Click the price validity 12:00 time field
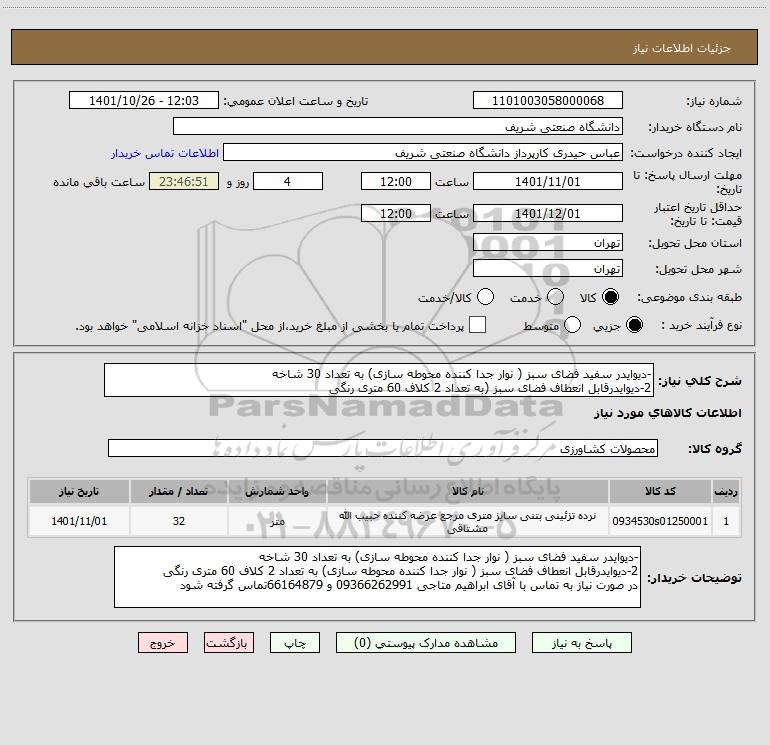Viewport: 770px width, 745px height. pyautogui.click(x=396, y=213)
